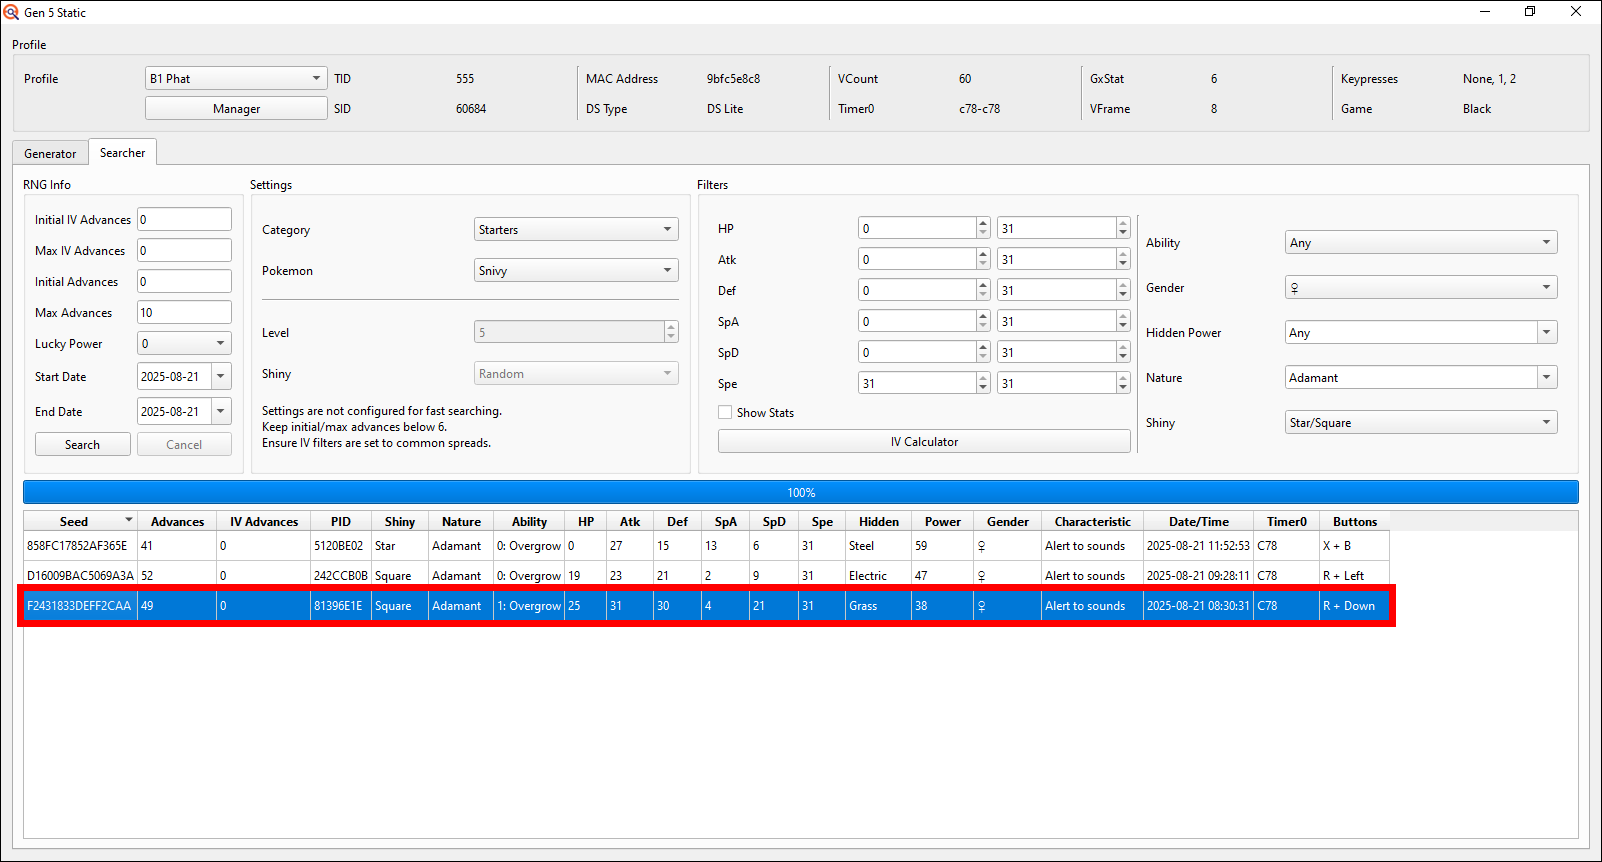This screenshot has width=1602, height=862.
Task: Click the X + B buttons cell
Action: [x=1354, y=546]
